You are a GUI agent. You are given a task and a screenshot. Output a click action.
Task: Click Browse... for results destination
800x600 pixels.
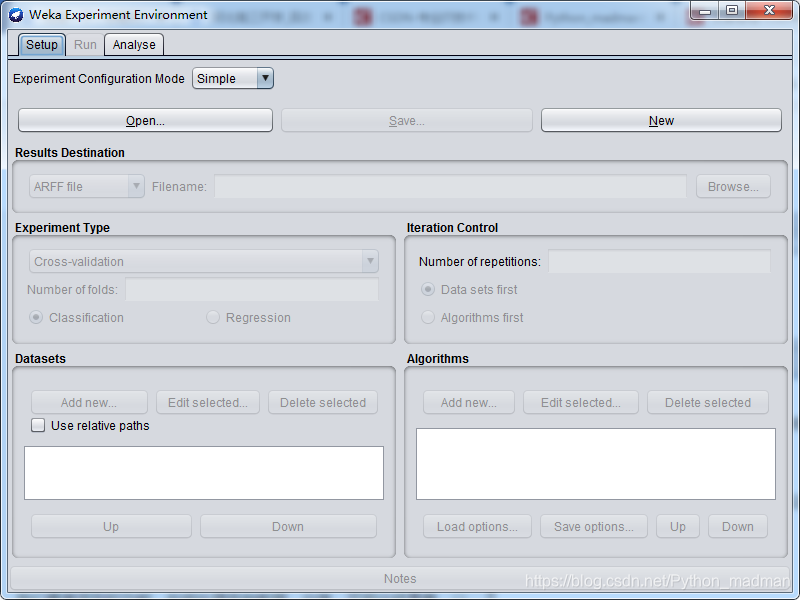tap(733, 187)
